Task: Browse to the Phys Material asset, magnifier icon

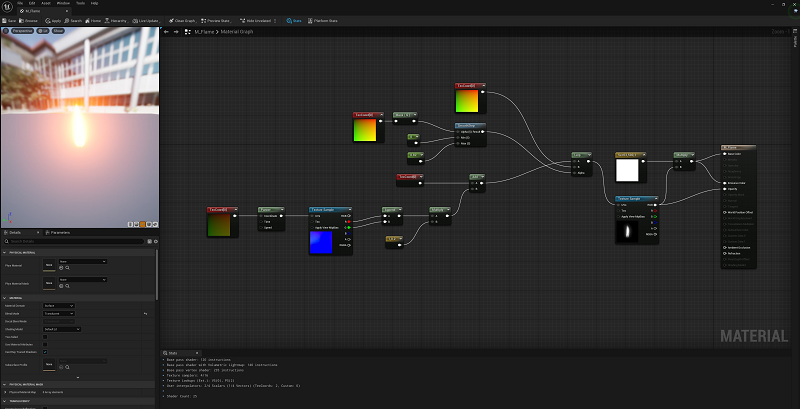Action: (x=67, y=267)
